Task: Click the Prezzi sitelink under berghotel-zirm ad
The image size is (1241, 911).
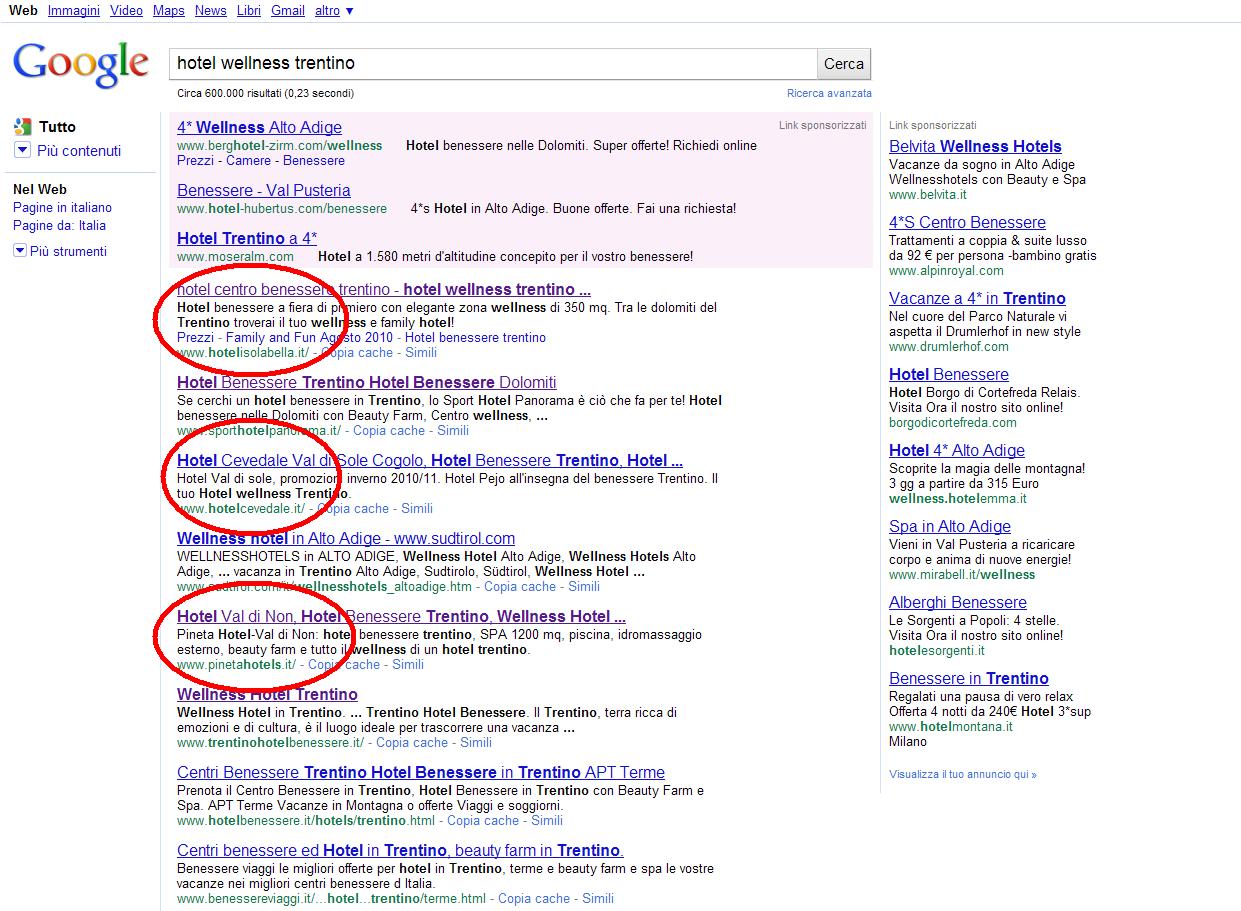Action: (x=196, y=160)
